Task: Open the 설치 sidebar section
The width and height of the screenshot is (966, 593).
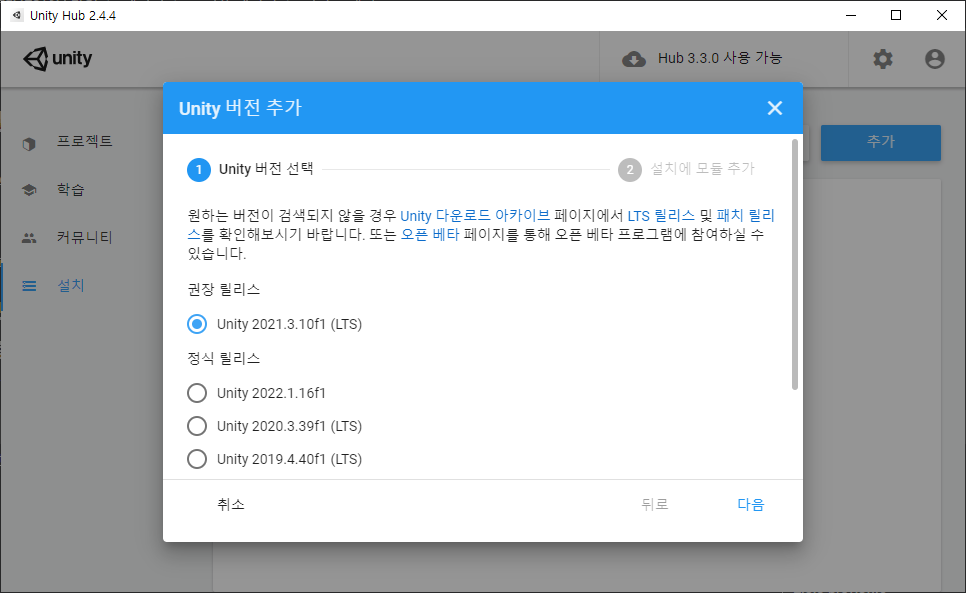Action: point(70,285)
